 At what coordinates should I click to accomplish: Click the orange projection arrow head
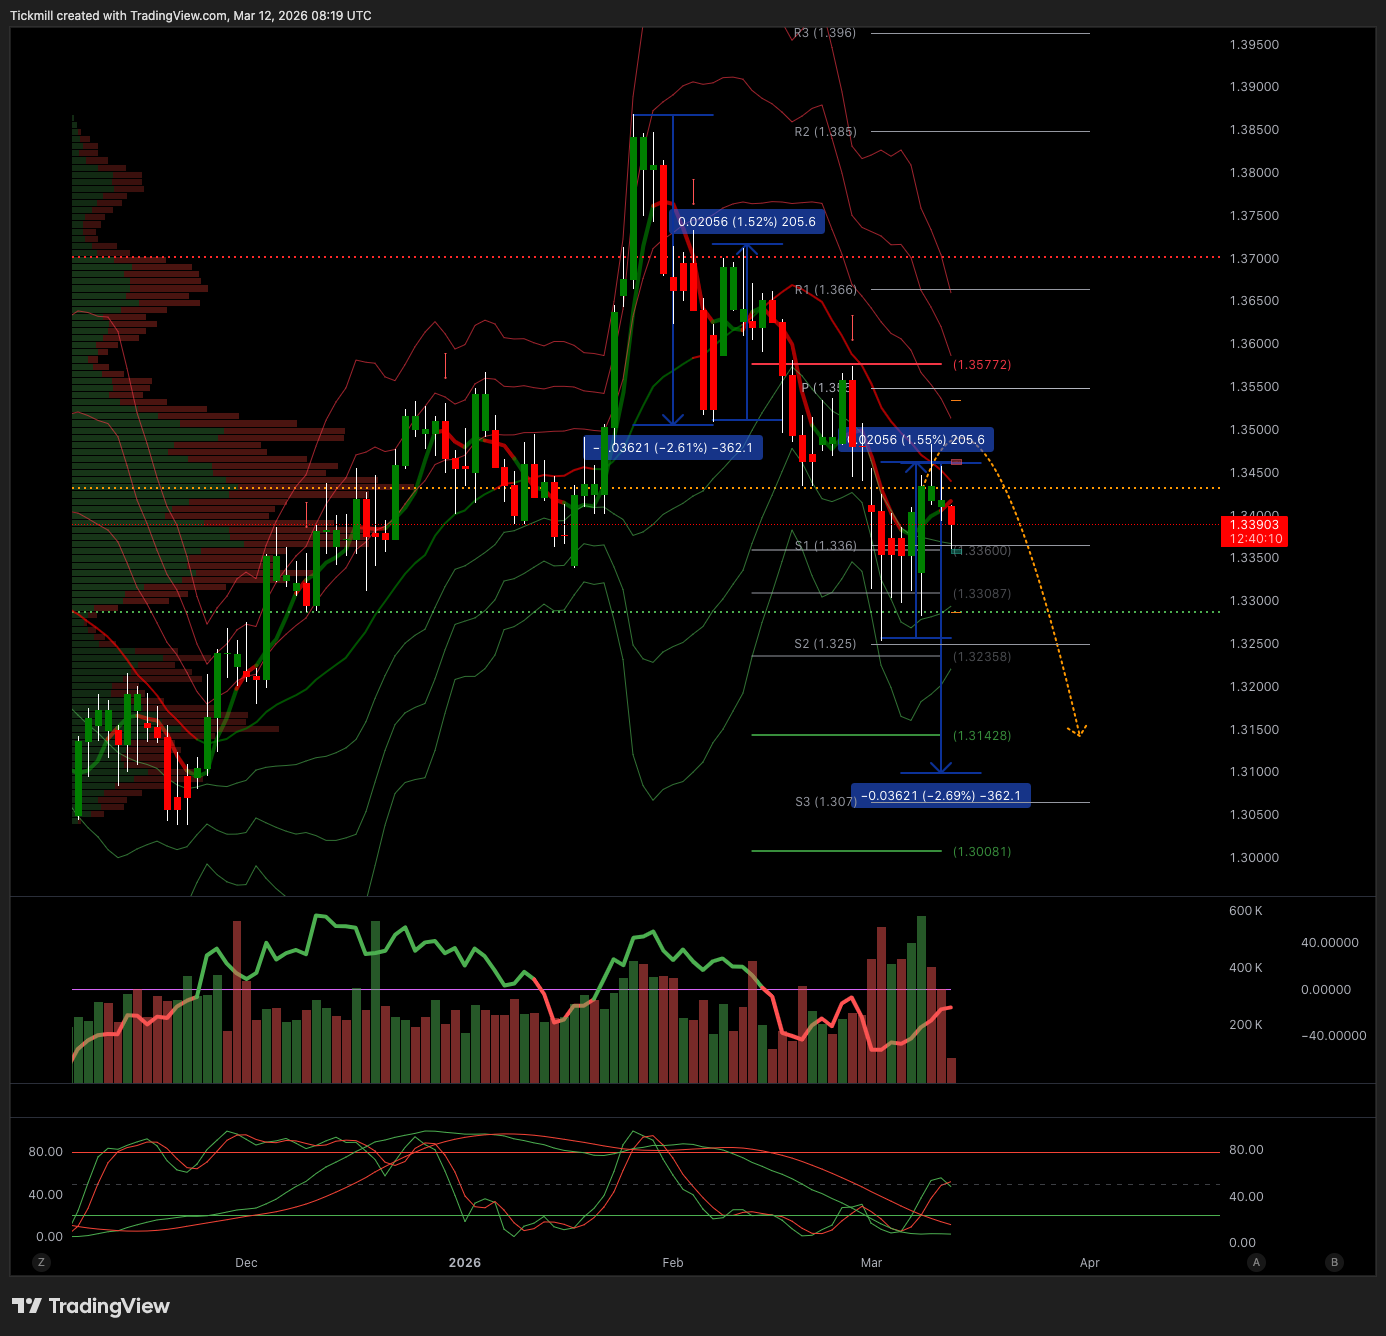[1078, 732]
